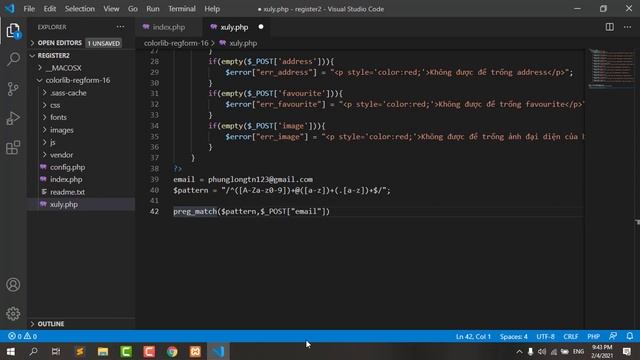The image size is (640, 360).
Task: Open the Go menu
Action: (133, 9)
